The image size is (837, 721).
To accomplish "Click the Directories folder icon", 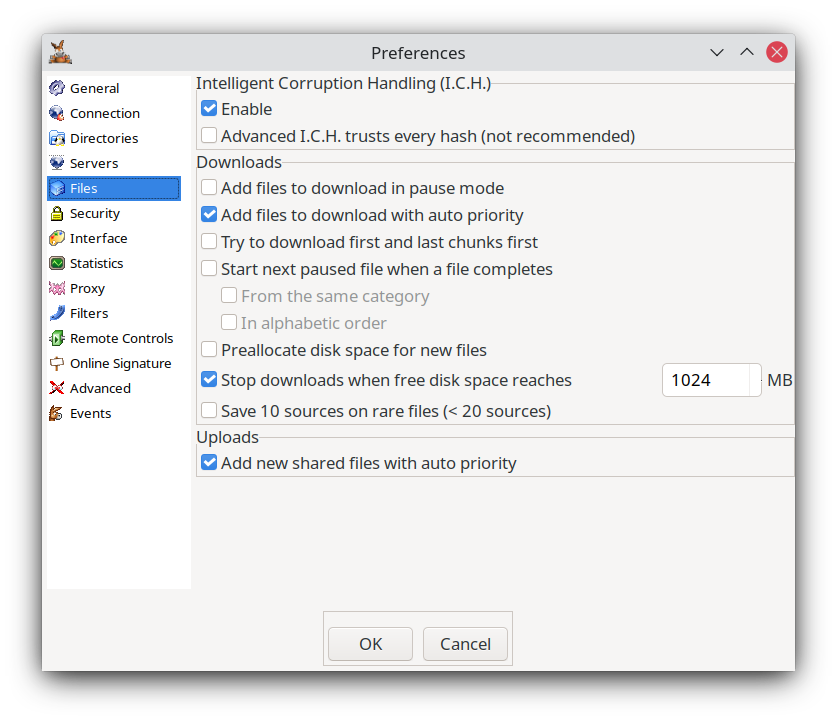I will pyautogui.click(x=57, y=138).
